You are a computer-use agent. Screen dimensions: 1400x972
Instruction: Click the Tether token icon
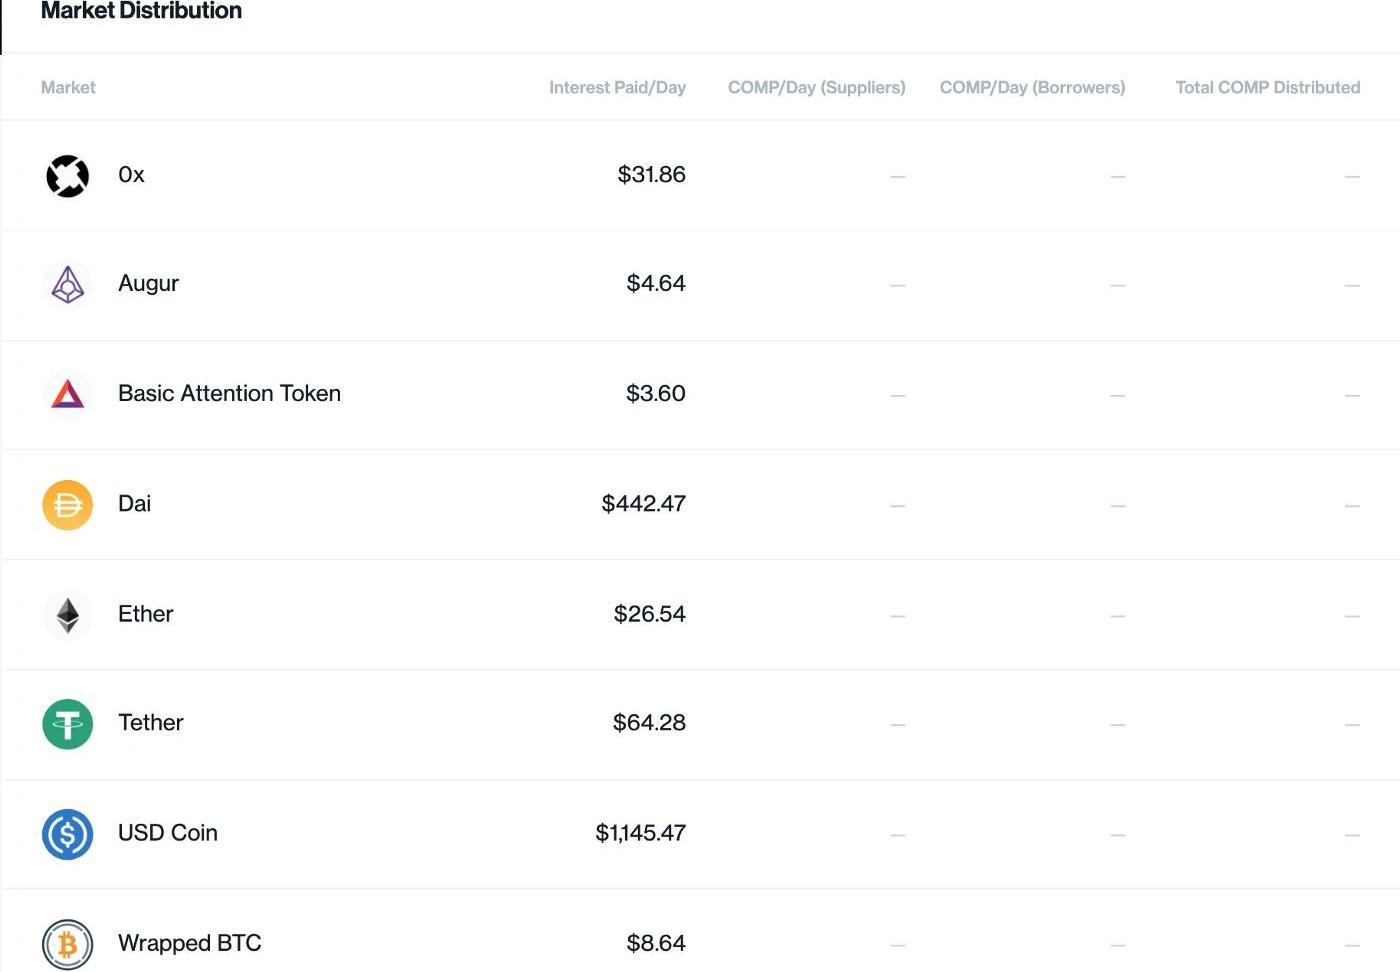tap(67, 724)
